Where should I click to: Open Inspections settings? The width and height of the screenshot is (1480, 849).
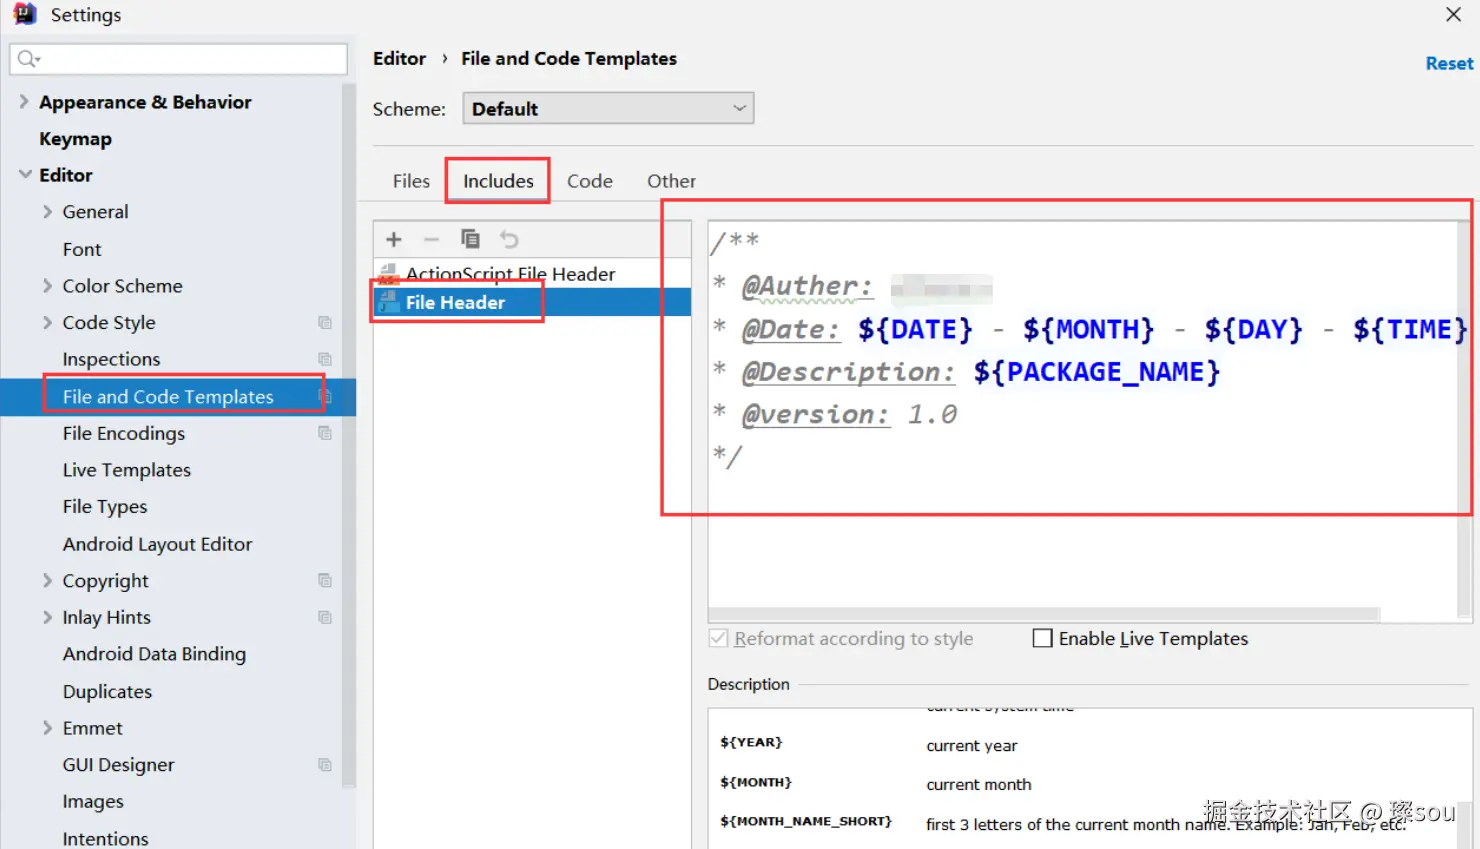pos(111,359)
